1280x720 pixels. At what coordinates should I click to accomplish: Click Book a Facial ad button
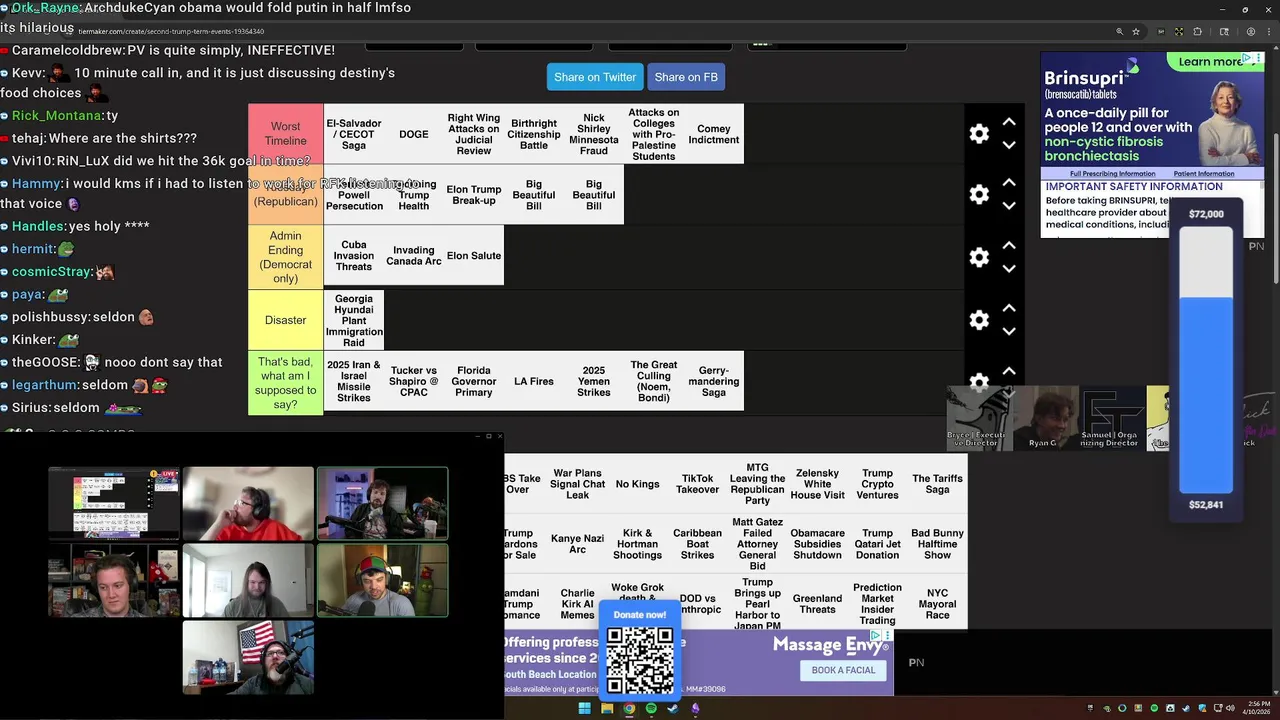pos(843,670)
